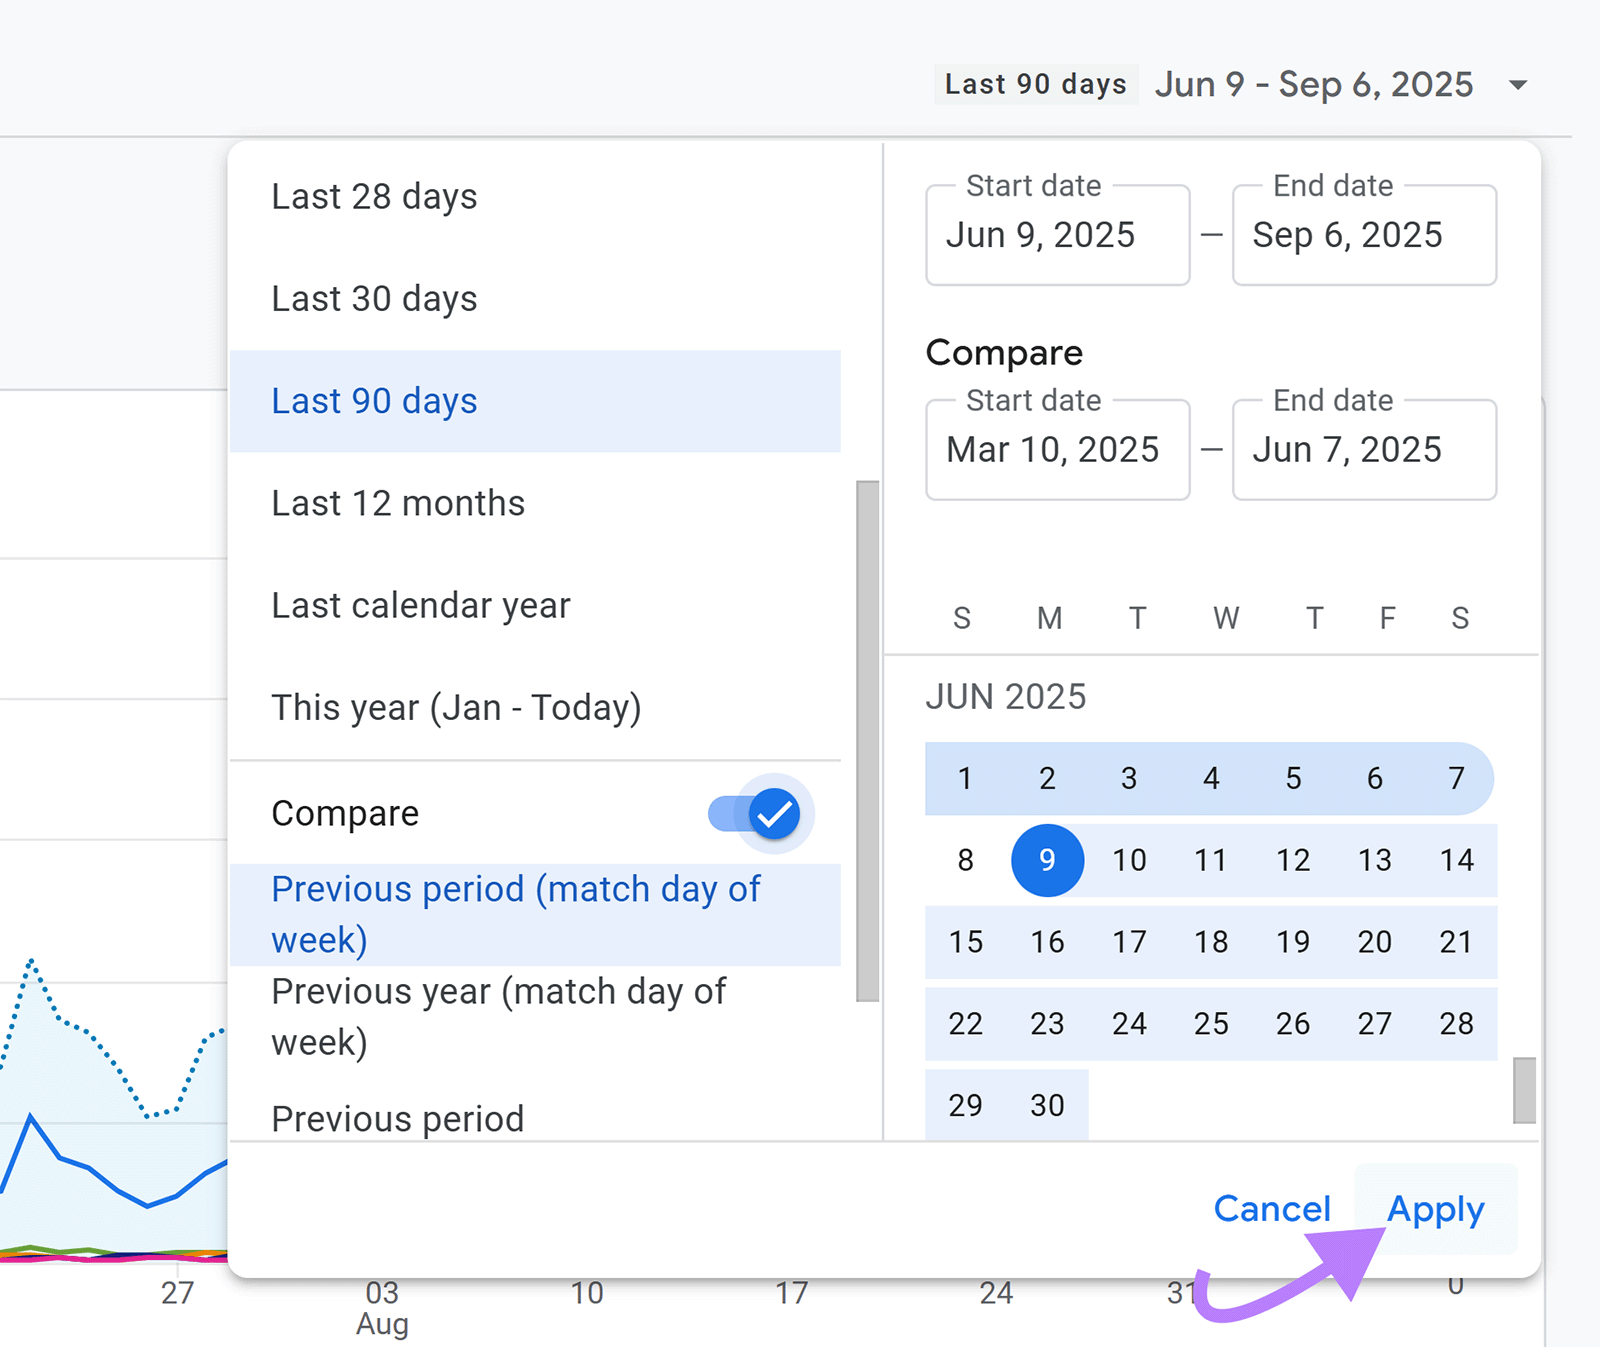Screen dimensions: 1600x1347
Task: Select the "Last 12 months" preset
Action: 398,503
